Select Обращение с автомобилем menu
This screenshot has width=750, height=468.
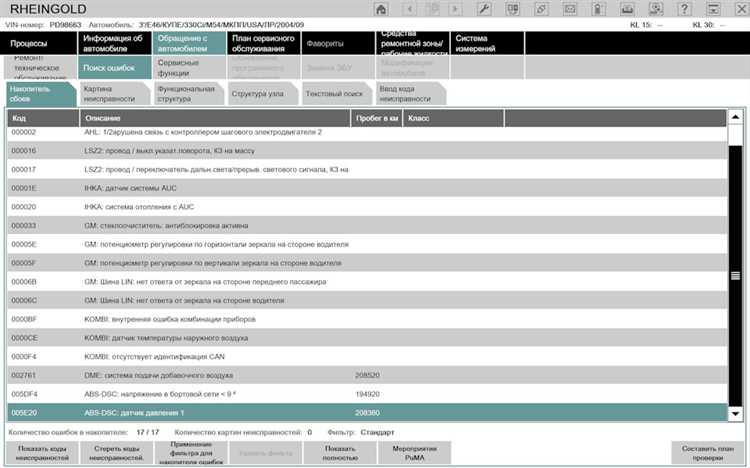[x=189, y=43]
